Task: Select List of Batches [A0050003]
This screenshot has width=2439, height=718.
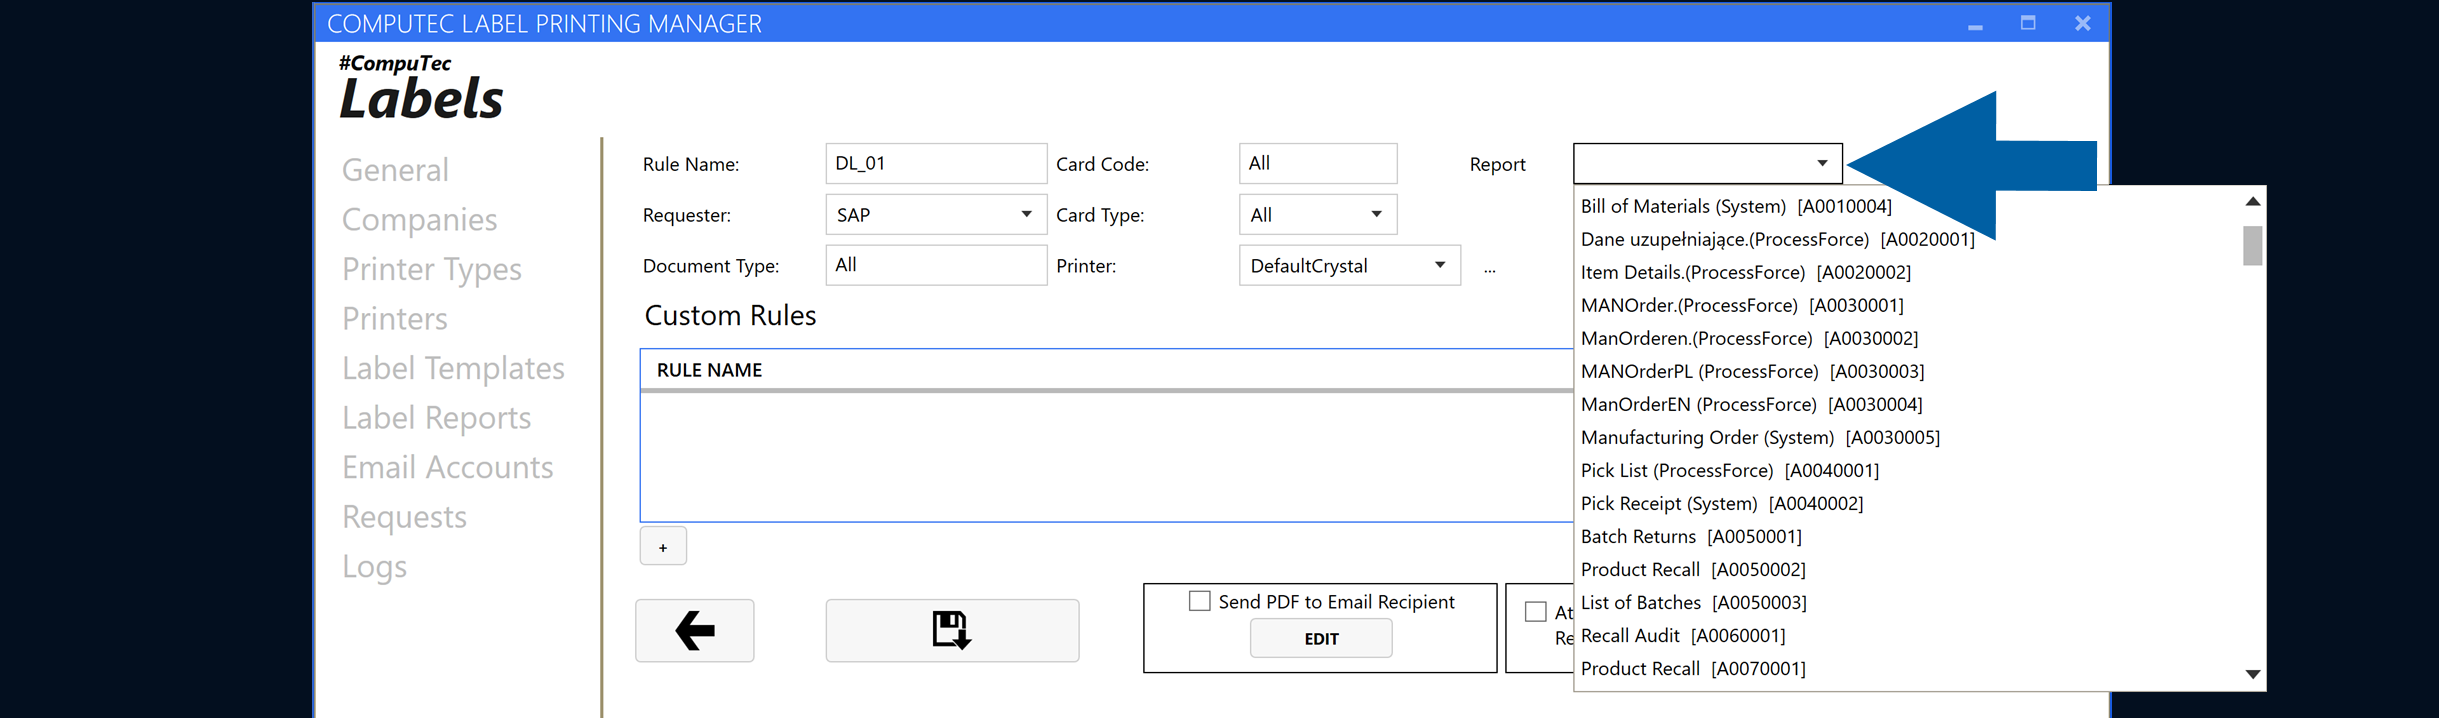Action: [x=1693, y=602]
